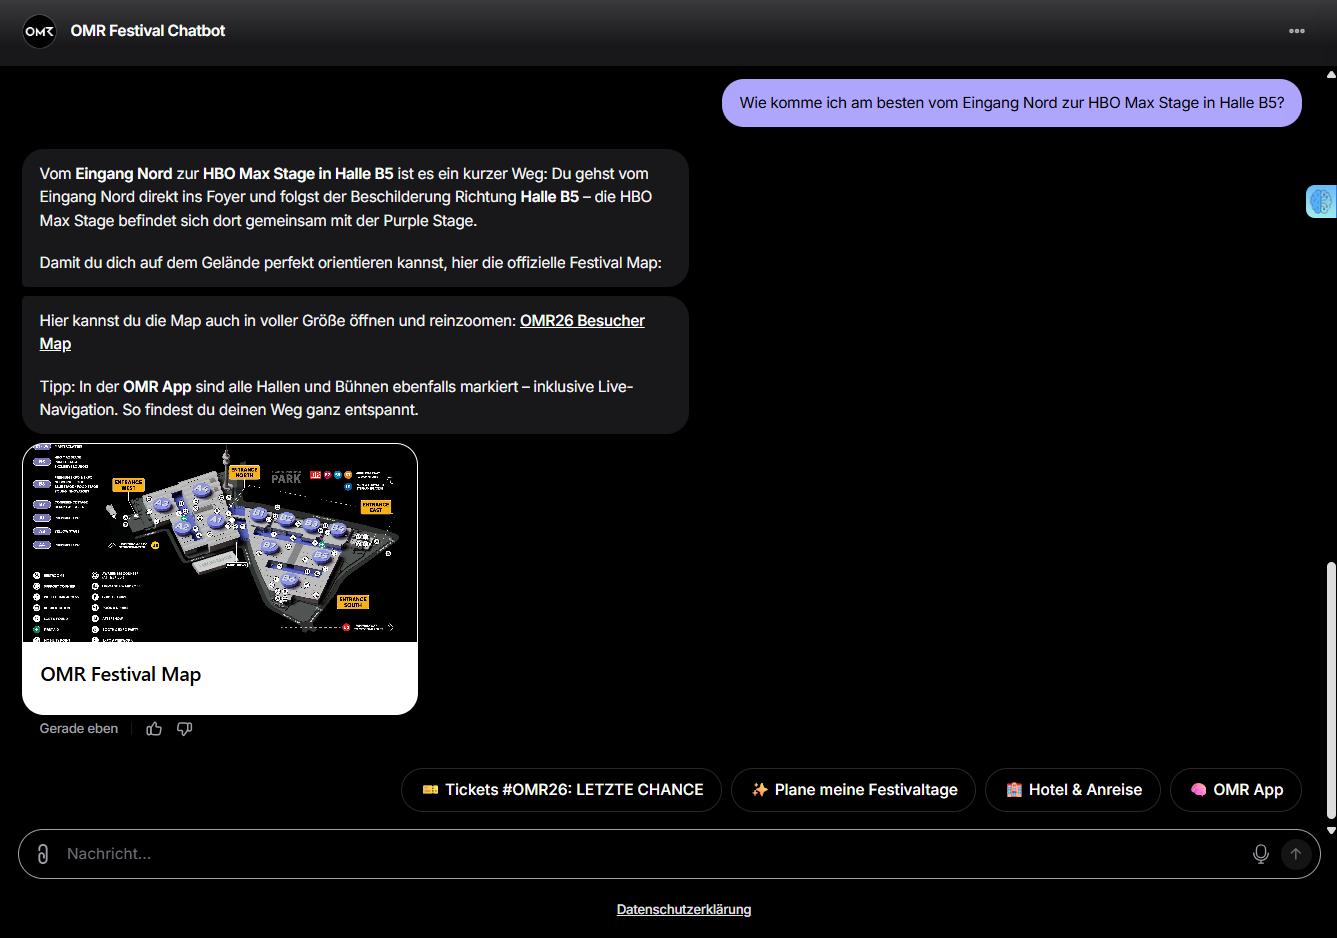Viewport: 1337px width, 938px height.
Task: Click the OMR Festival Chatbot title
Action: click(148, 31)
